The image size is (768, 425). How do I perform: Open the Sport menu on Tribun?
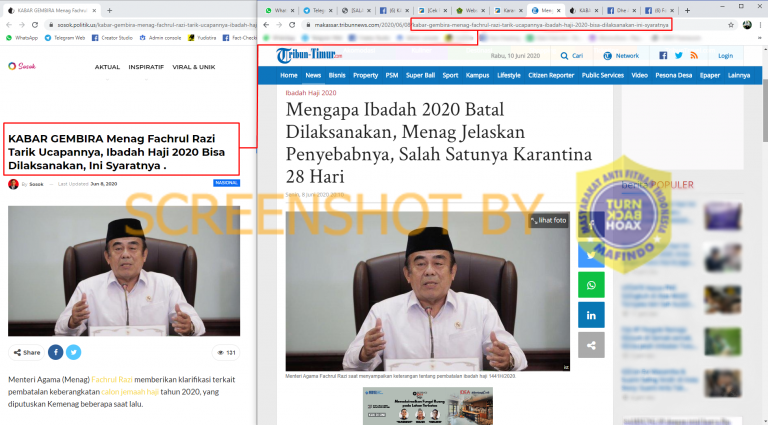(x=450, y=75)
